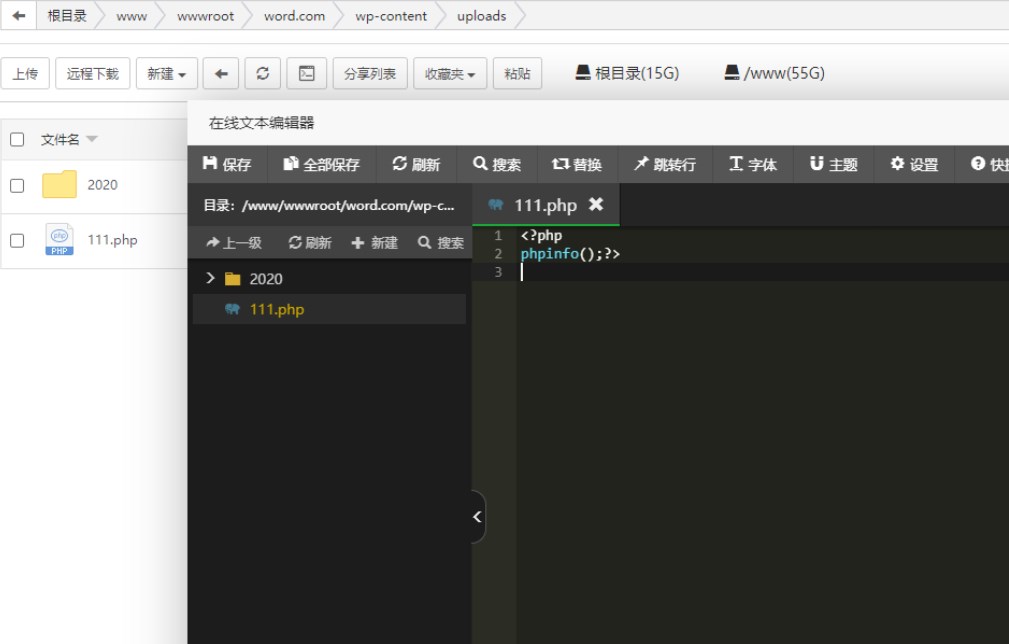Check the box for the 2020 folder
The height and width of the screenshot is (644, 1009).
(17, 185)
